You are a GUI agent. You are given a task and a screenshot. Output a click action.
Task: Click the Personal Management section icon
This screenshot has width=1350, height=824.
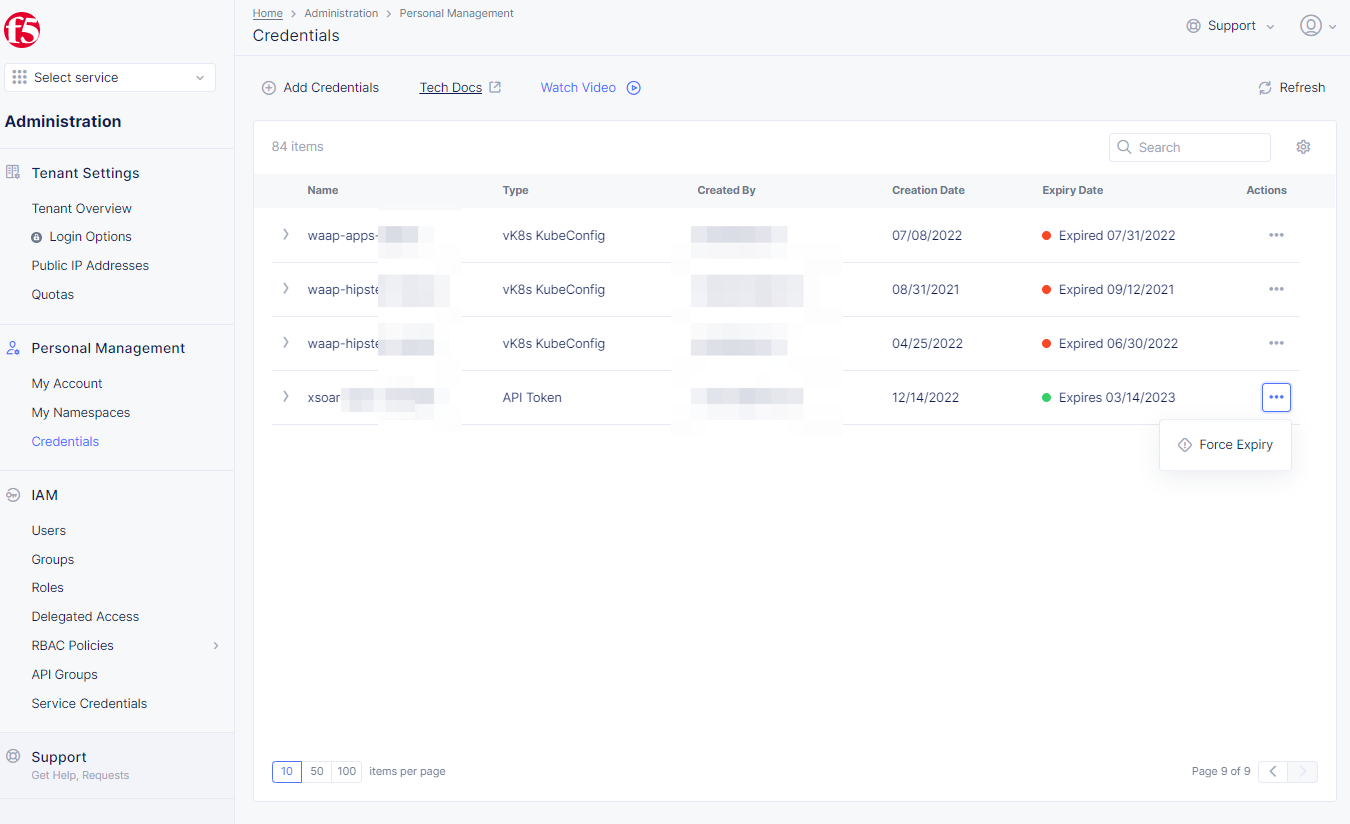tap(12, 347)
